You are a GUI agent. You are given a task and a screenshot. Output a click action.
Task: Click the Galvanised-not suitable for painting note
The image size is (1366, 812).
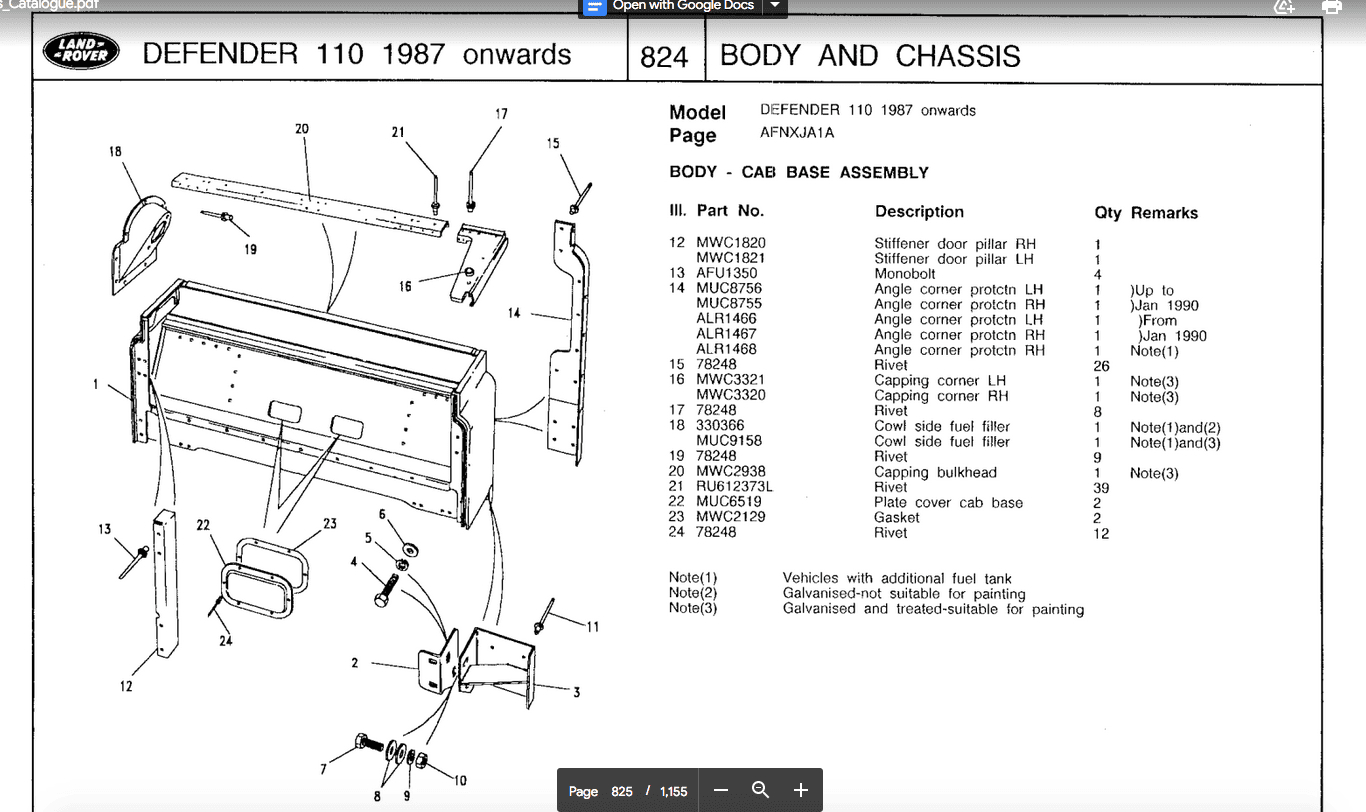(904, 594)
